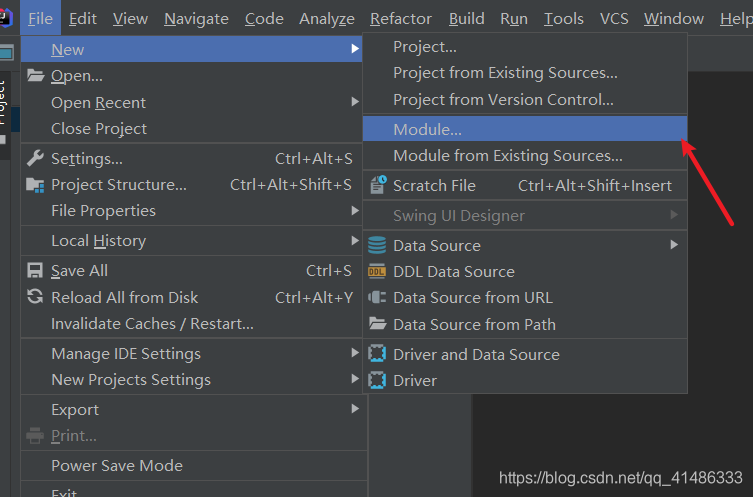Click the Driver and Data Source icon

pyautogui.click(x=377, y=354)
